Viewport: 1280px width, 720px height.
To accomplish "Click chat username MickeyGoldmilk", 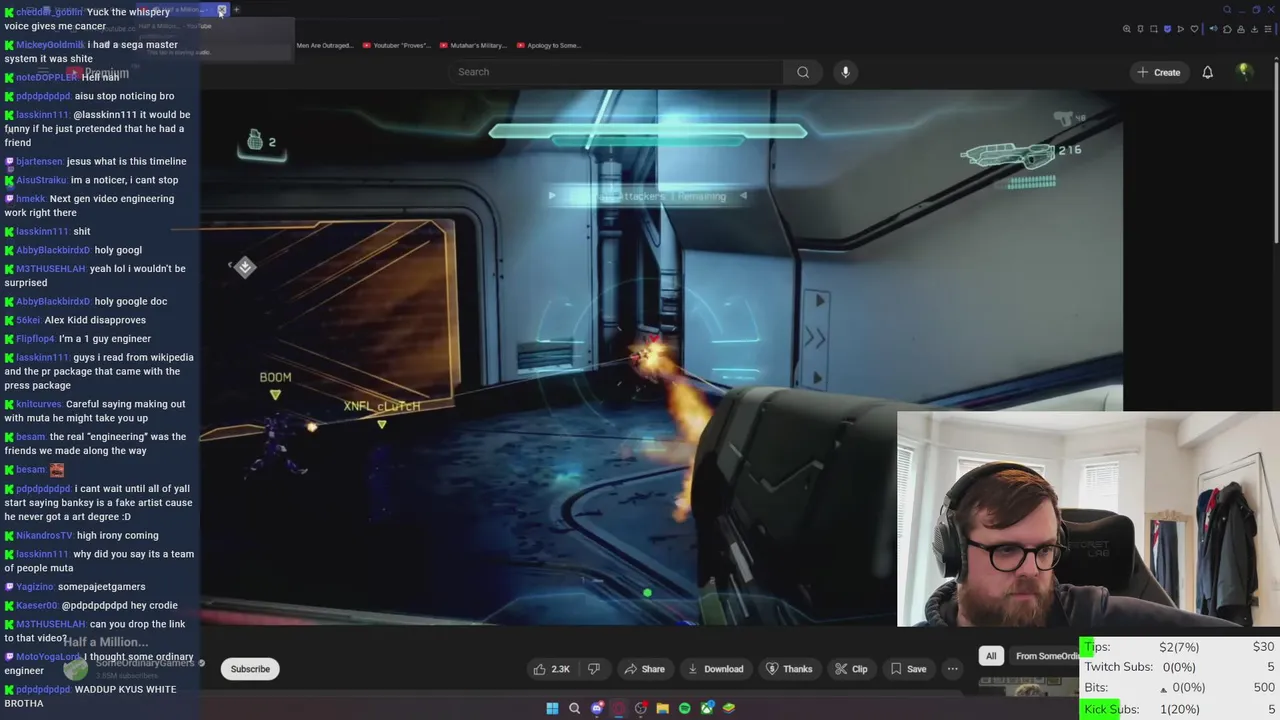I will (x=50, y=45).
